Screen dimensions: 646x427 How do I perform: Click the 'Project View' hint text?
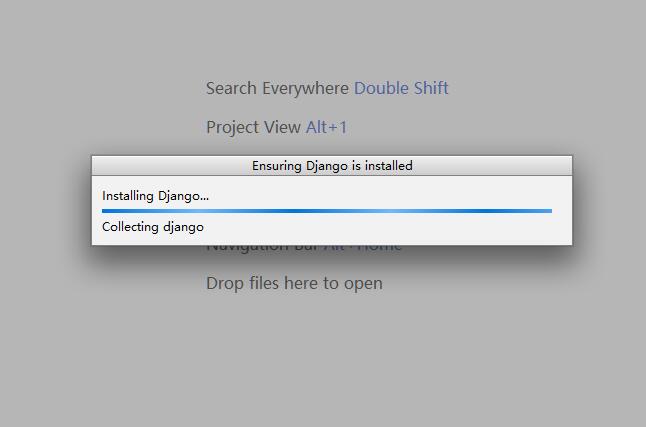click(x=253, y=127)
